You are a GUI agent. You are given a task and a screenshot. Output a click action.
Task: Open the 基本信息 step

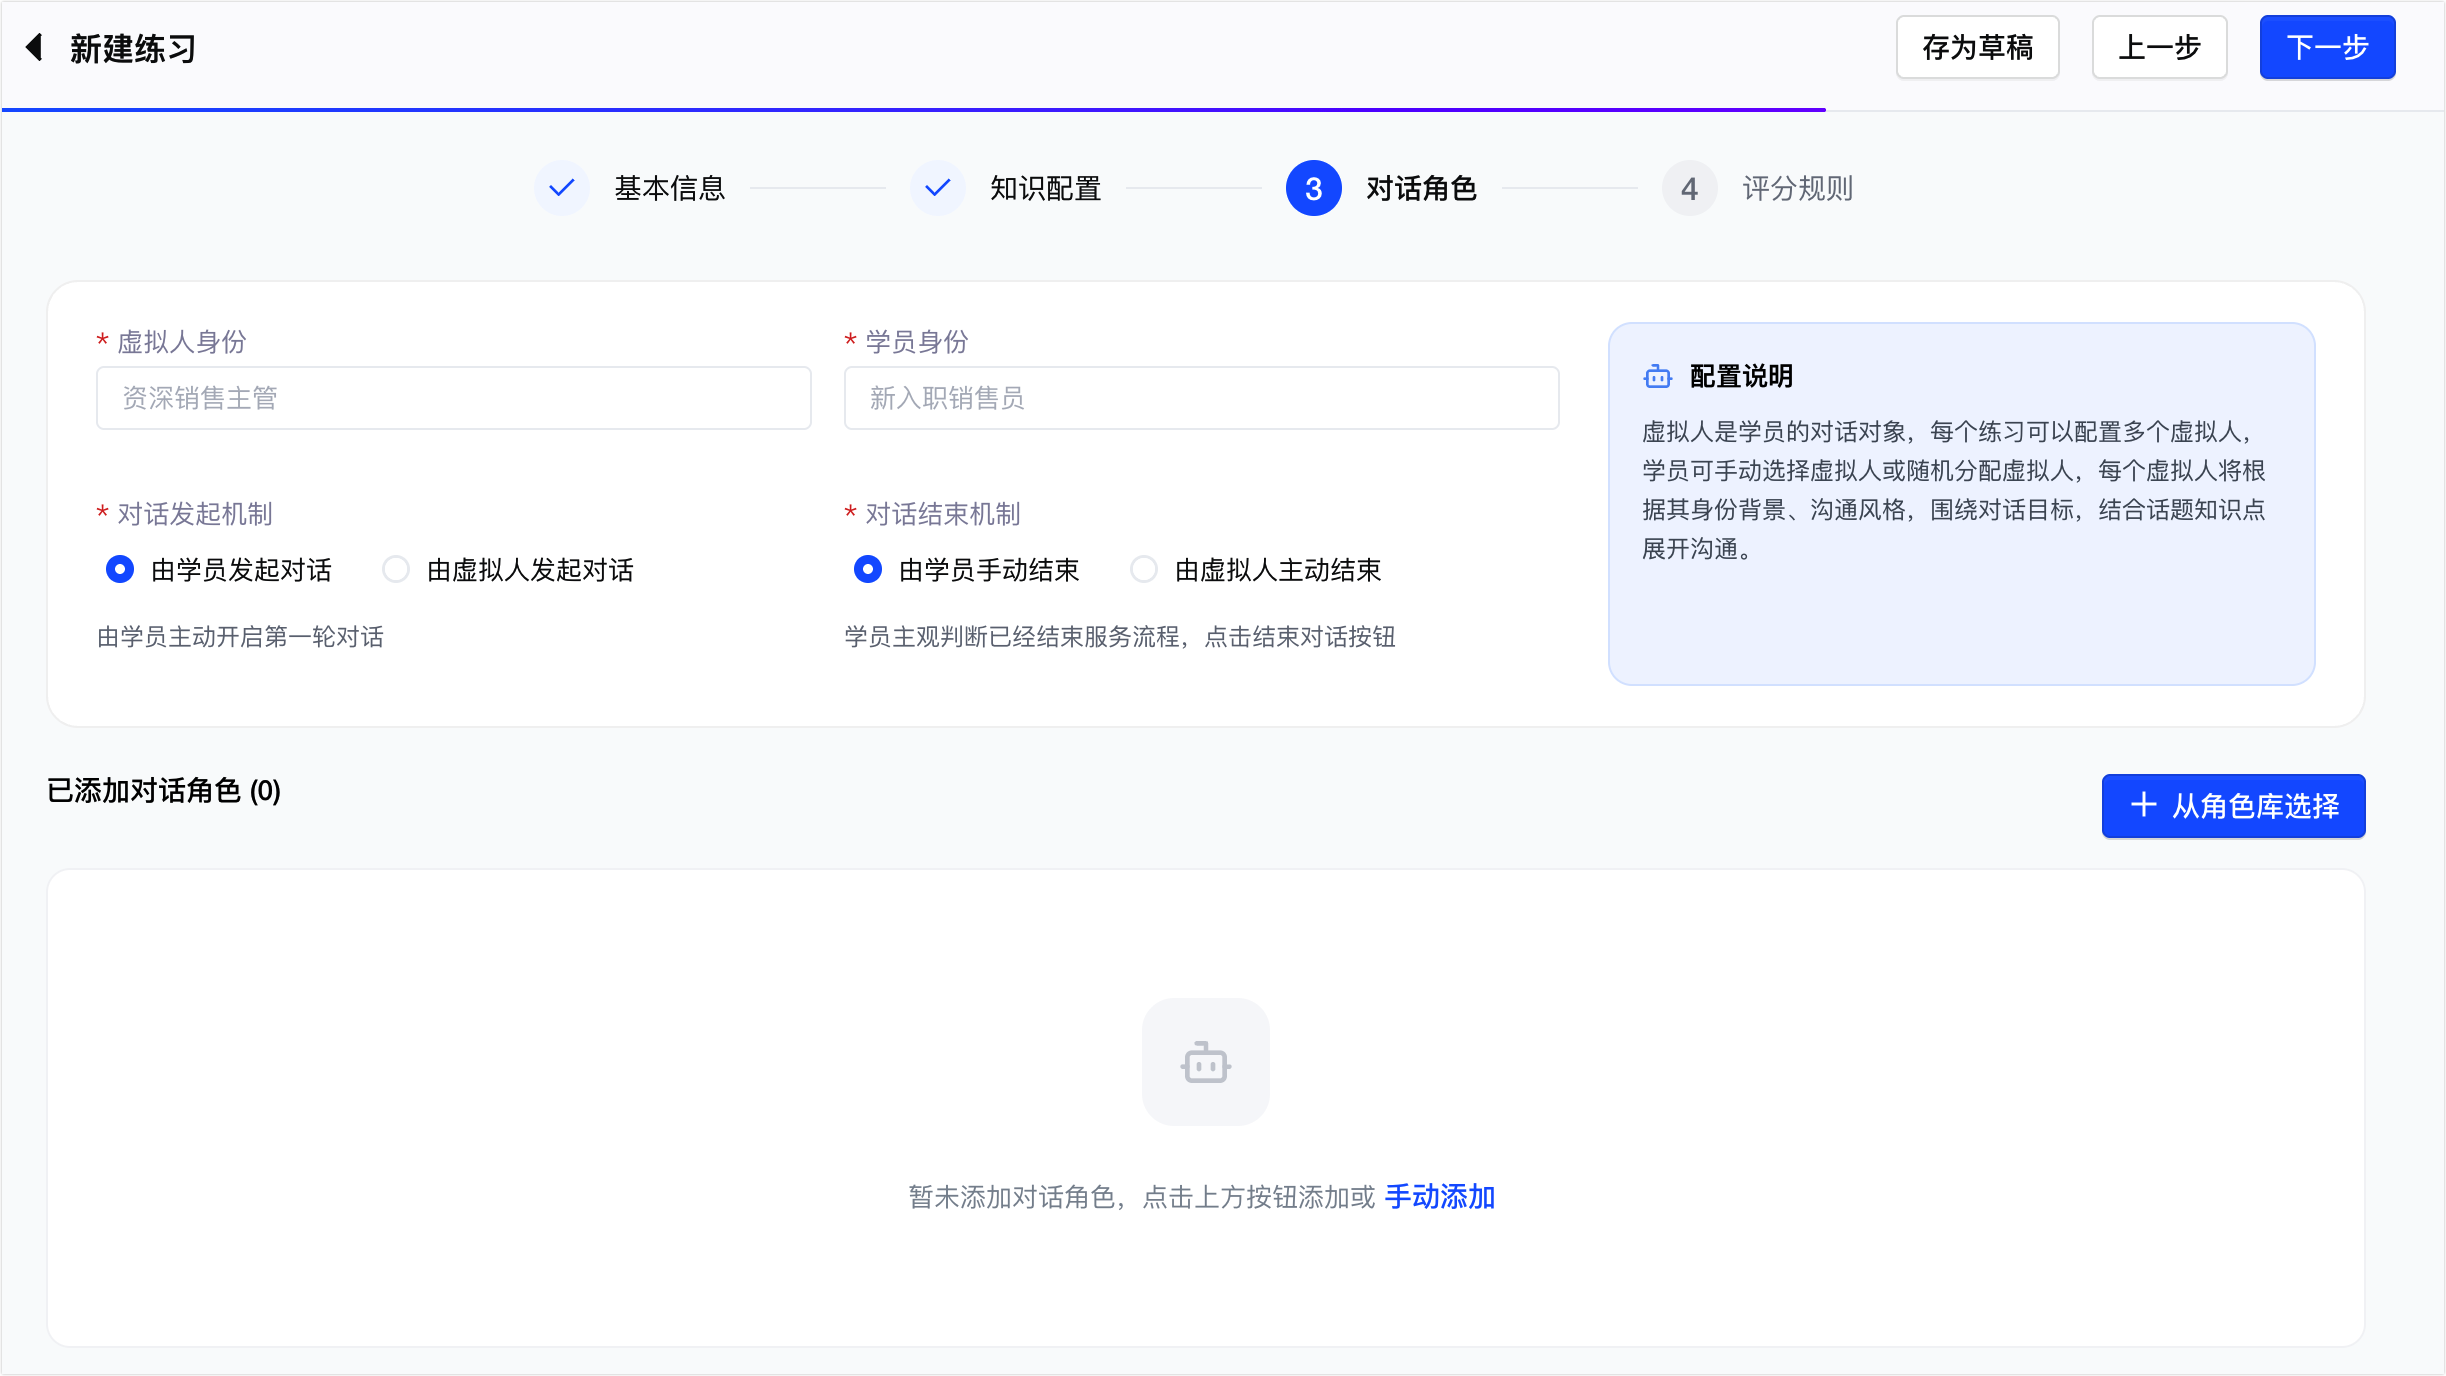[670, 188]
